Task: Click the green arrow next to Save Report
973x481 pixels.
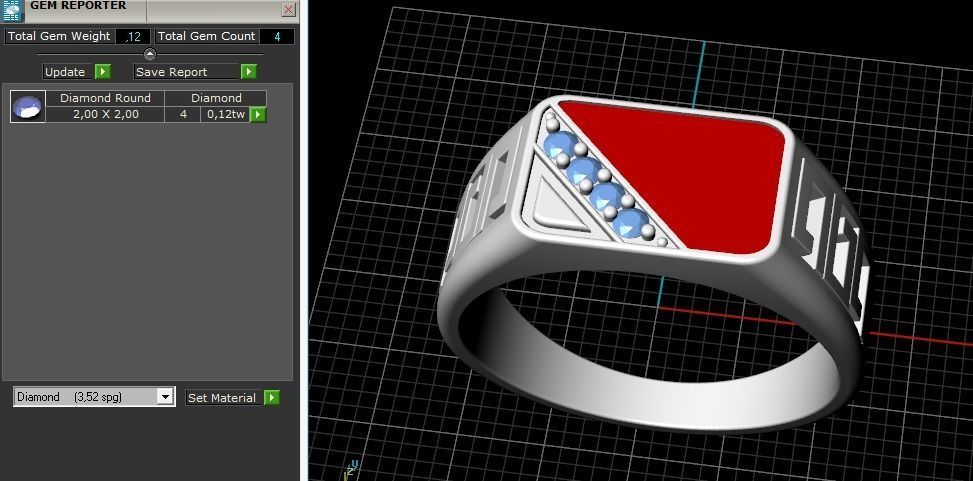Action: 249,72
